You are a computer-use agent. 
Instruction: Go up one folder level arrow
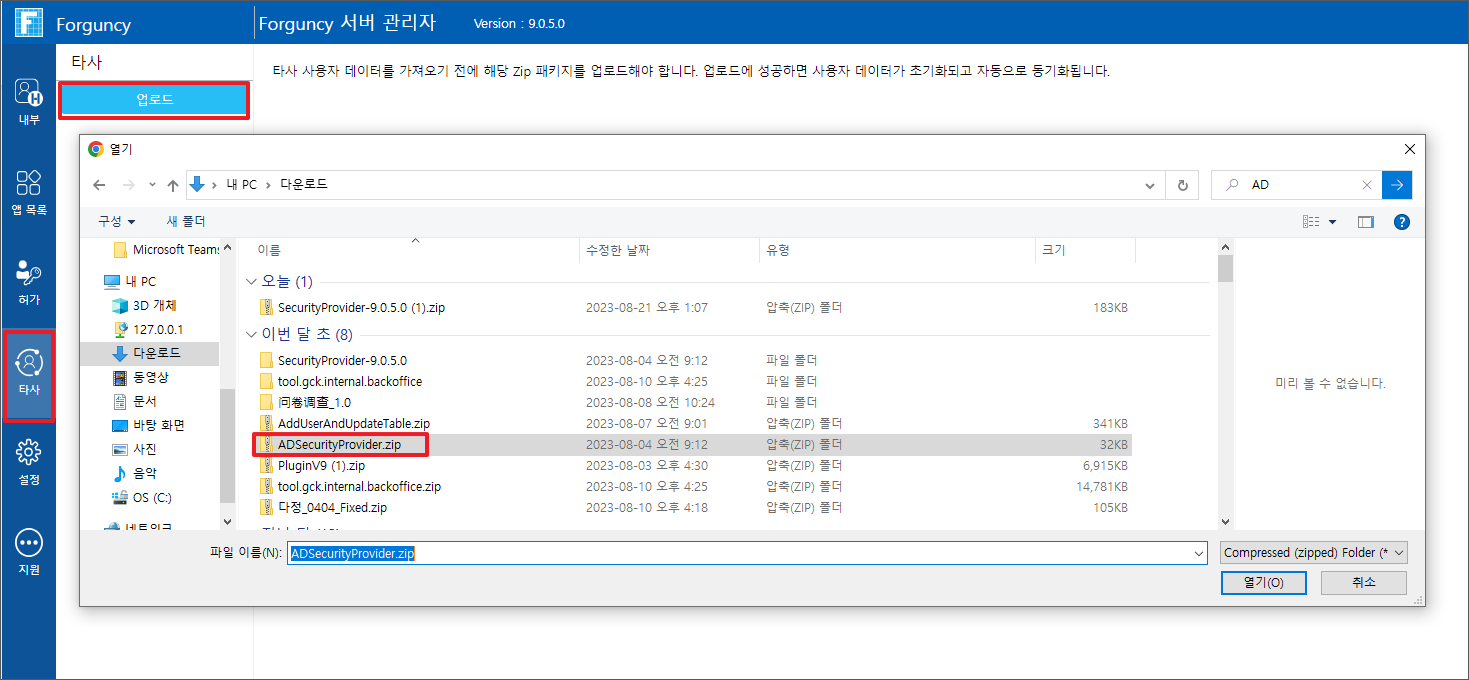pyautogui.click(x=172, y=185)
